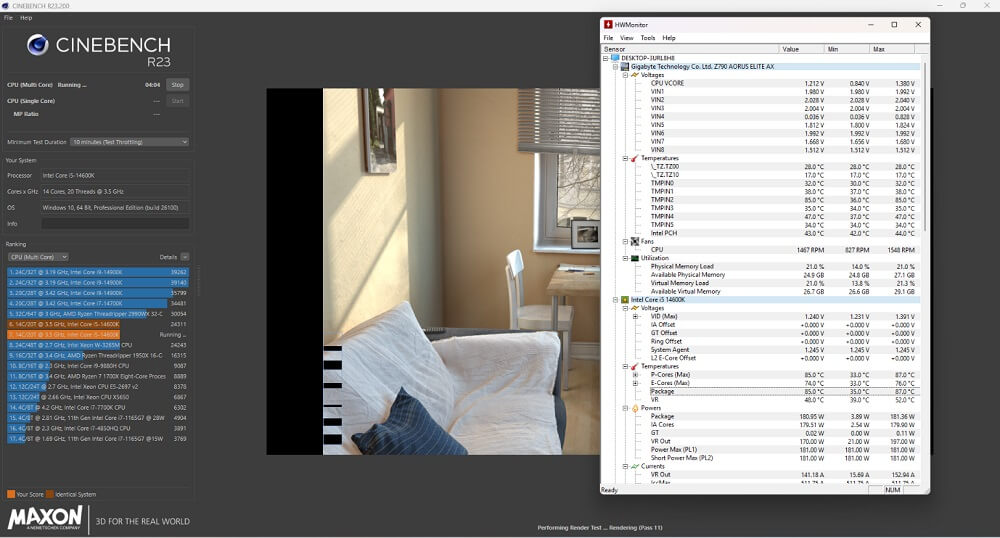Open the Minimum Test Duration dropdown
The width and height of the screenshot is (1000, 538).
point(129,142)
